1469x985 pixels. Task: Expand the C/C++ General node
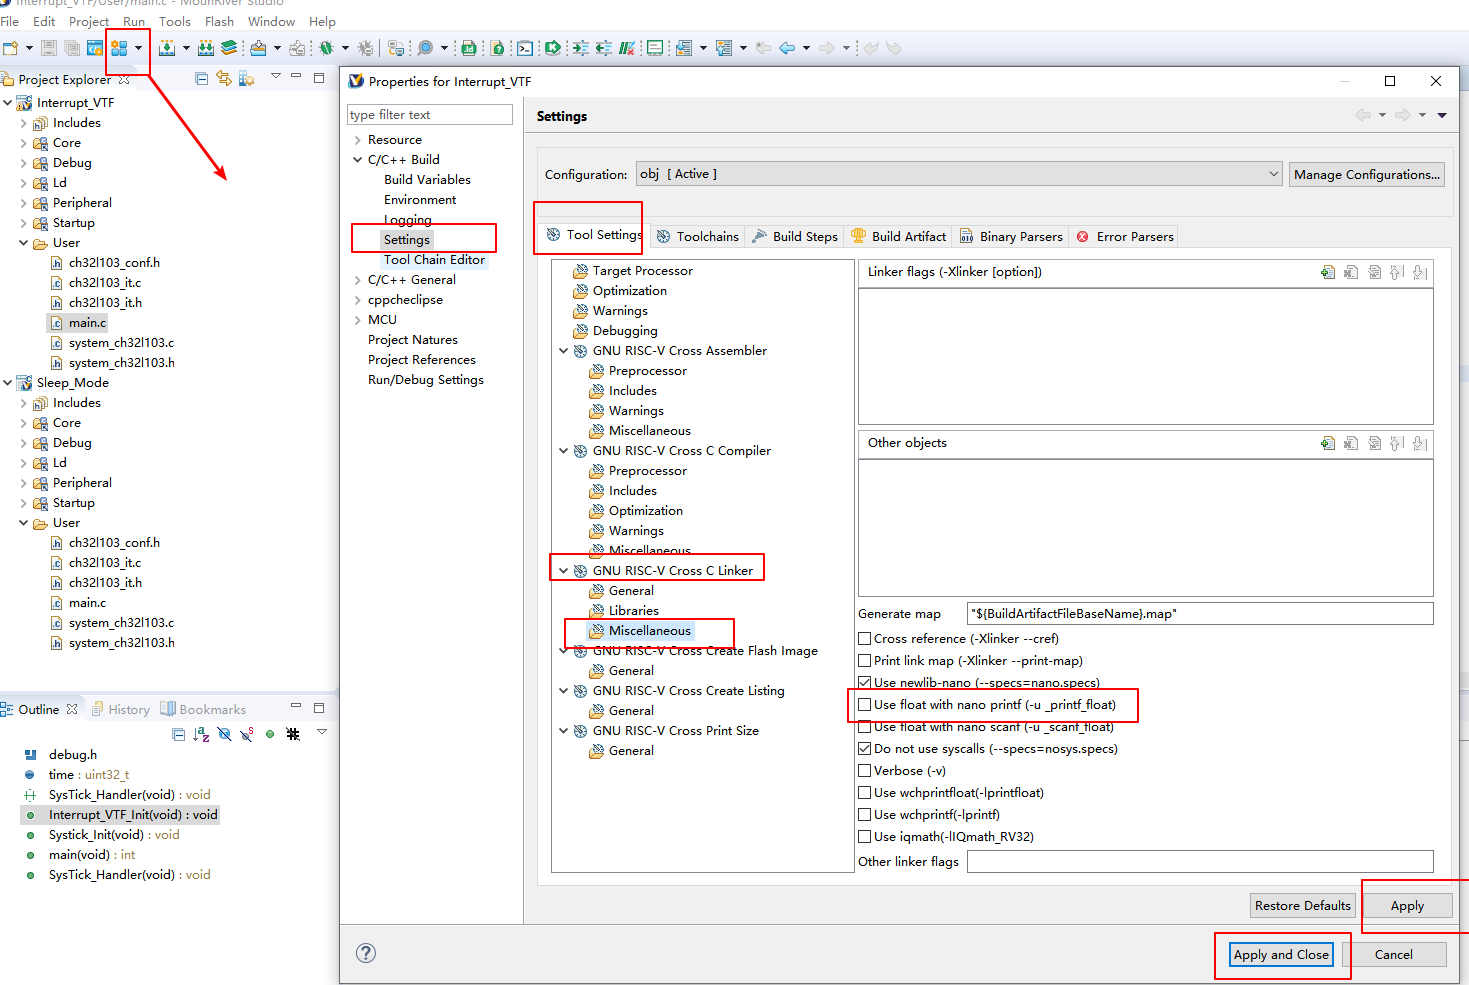point(357,280)
